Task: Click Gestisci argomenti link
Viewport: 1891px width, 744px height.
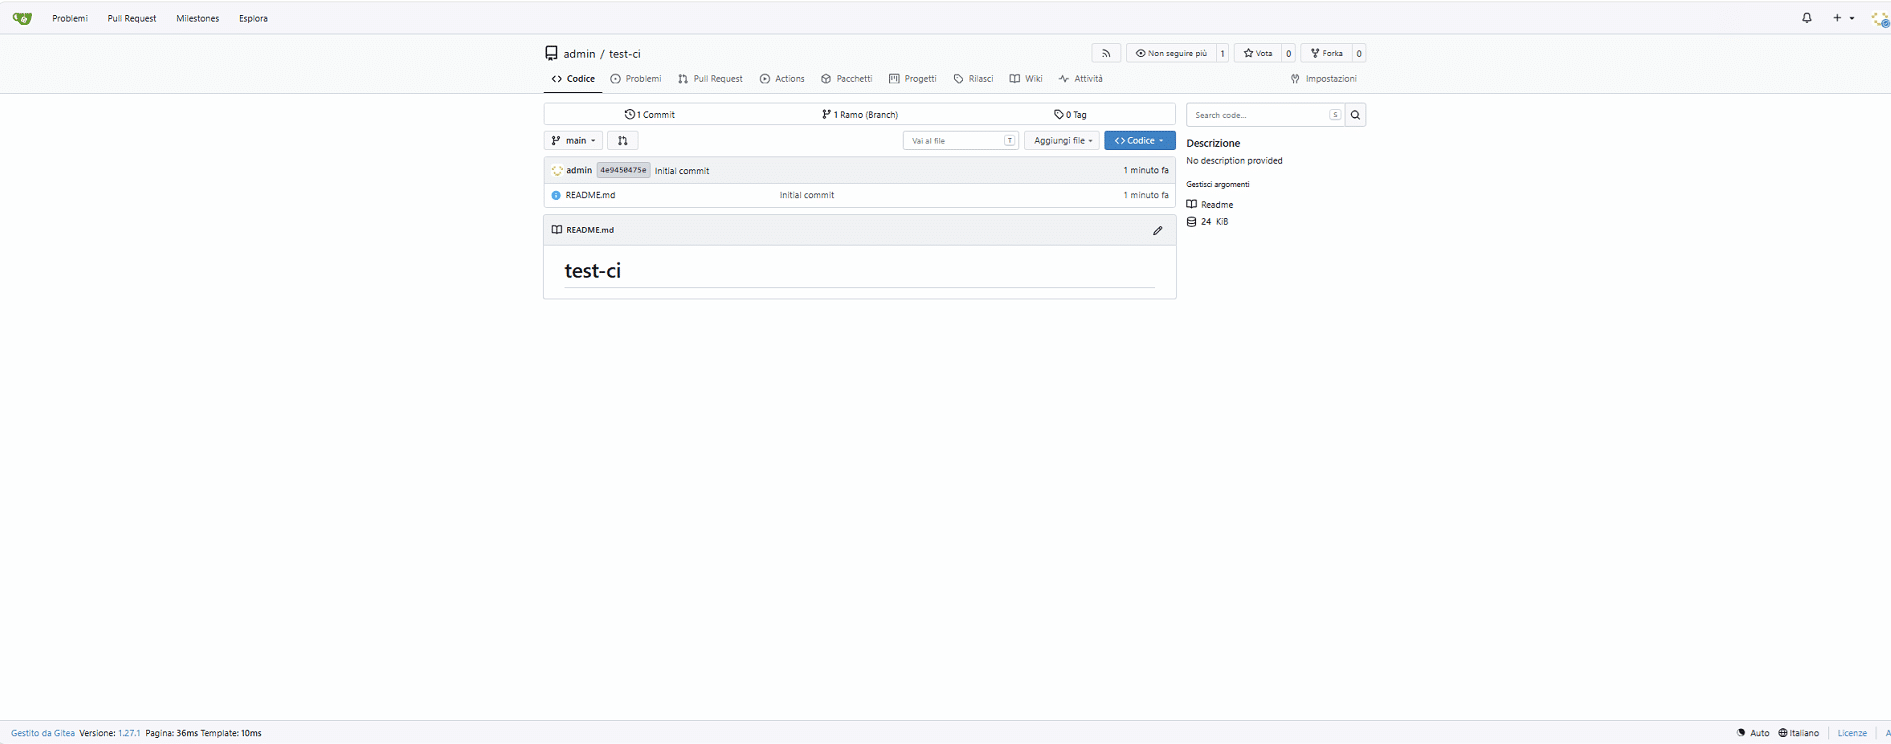Action: (x=1218, y=184)
